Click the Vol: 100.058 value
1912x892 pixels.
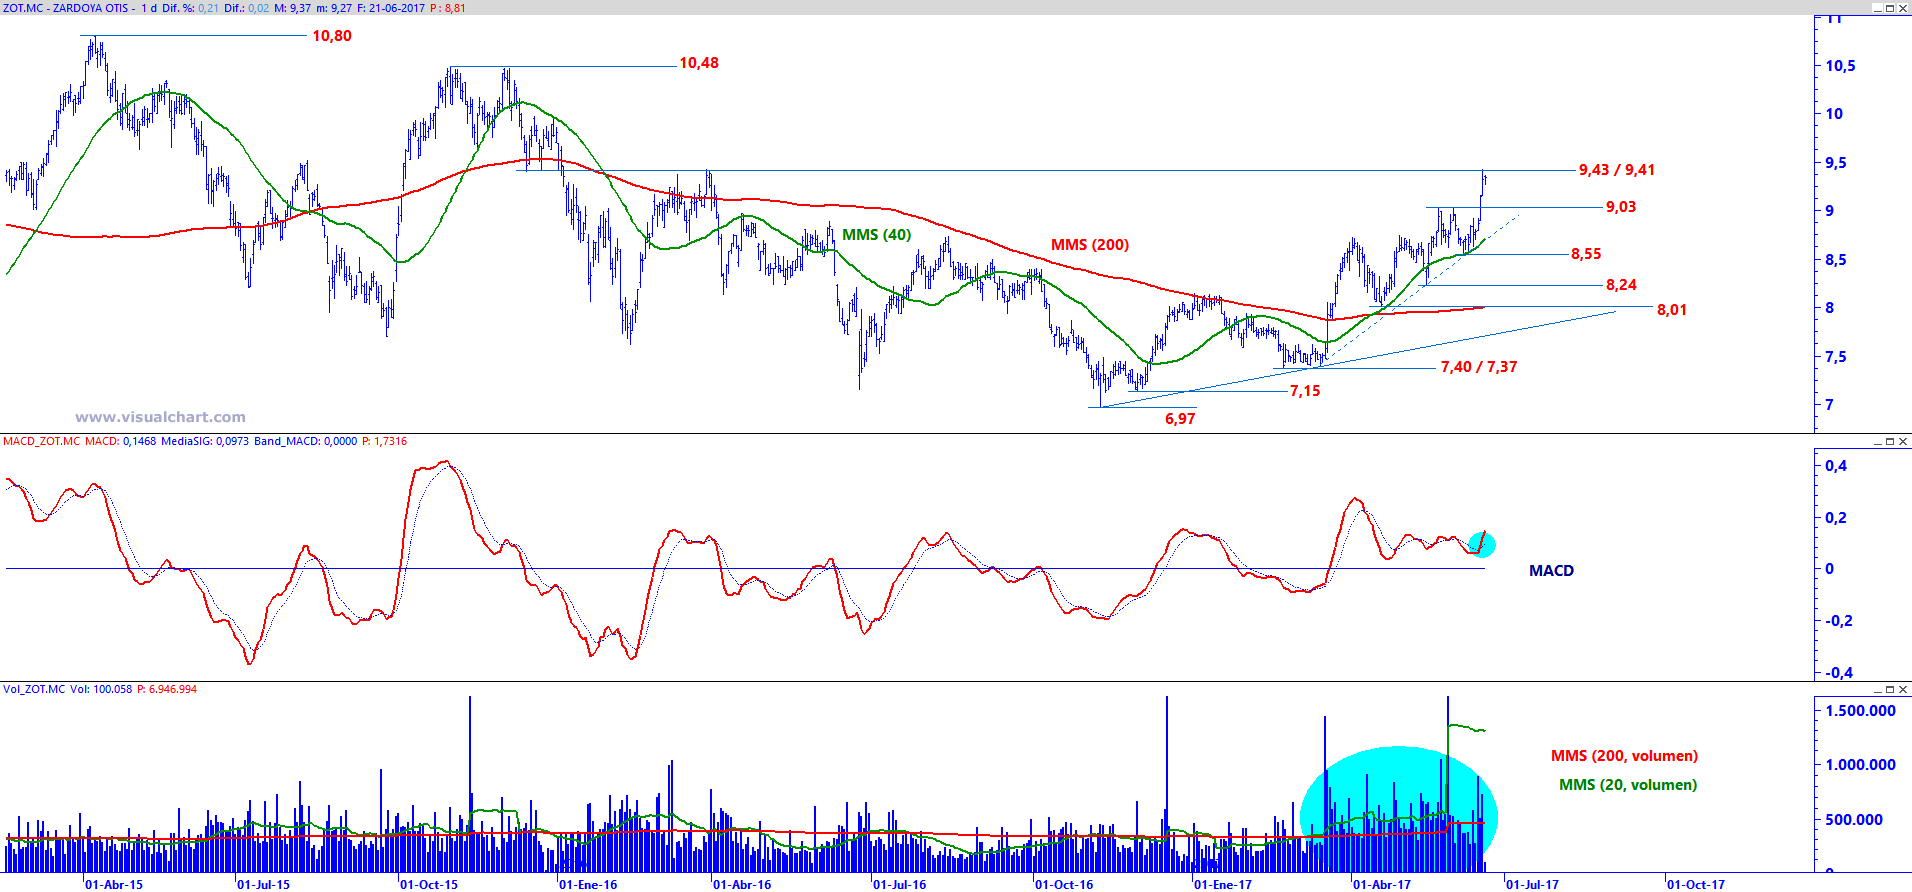(101, 689)
